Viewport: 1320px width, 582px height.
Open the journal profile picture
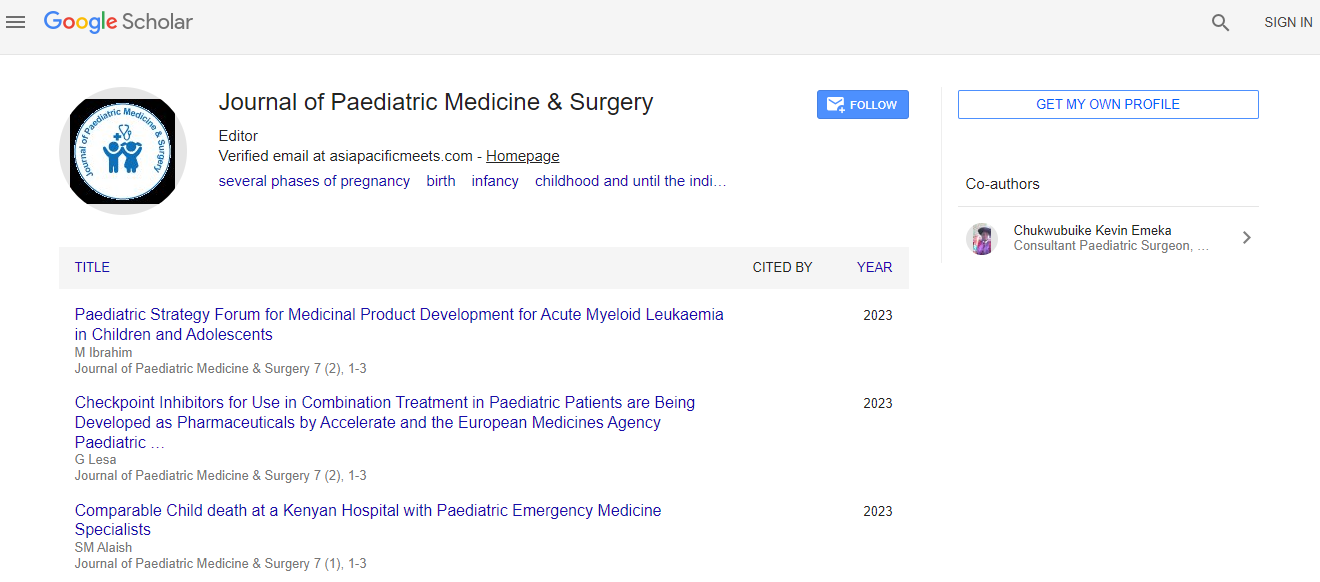click(x=123, y=150)
